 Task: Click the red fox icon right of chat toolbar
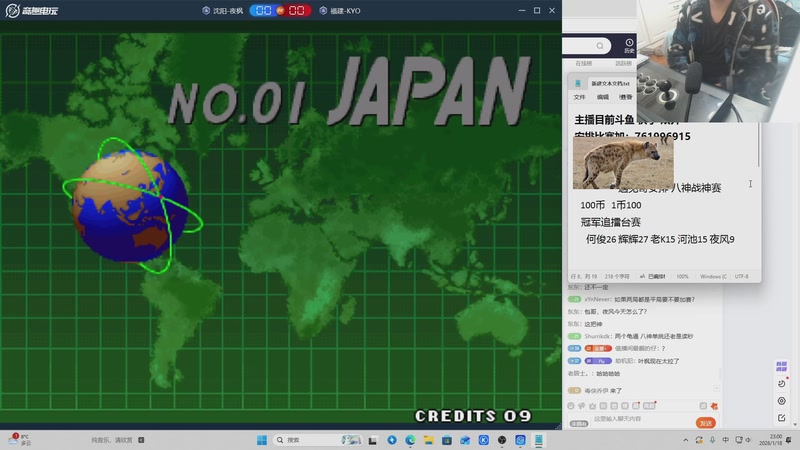click(x=714, y=406)
